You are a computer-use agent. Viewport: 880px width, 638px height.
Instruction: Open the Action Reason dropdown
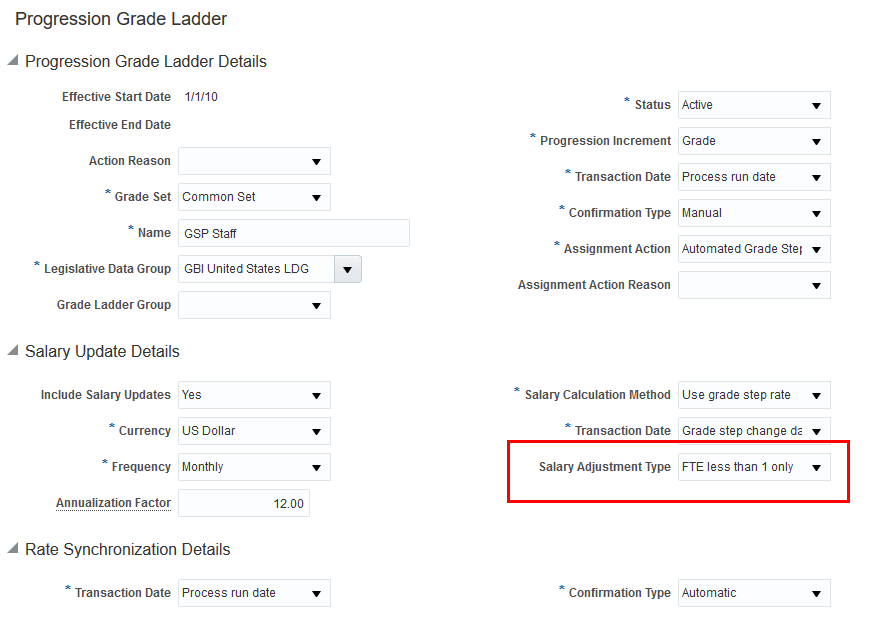[x=254, y=161]
